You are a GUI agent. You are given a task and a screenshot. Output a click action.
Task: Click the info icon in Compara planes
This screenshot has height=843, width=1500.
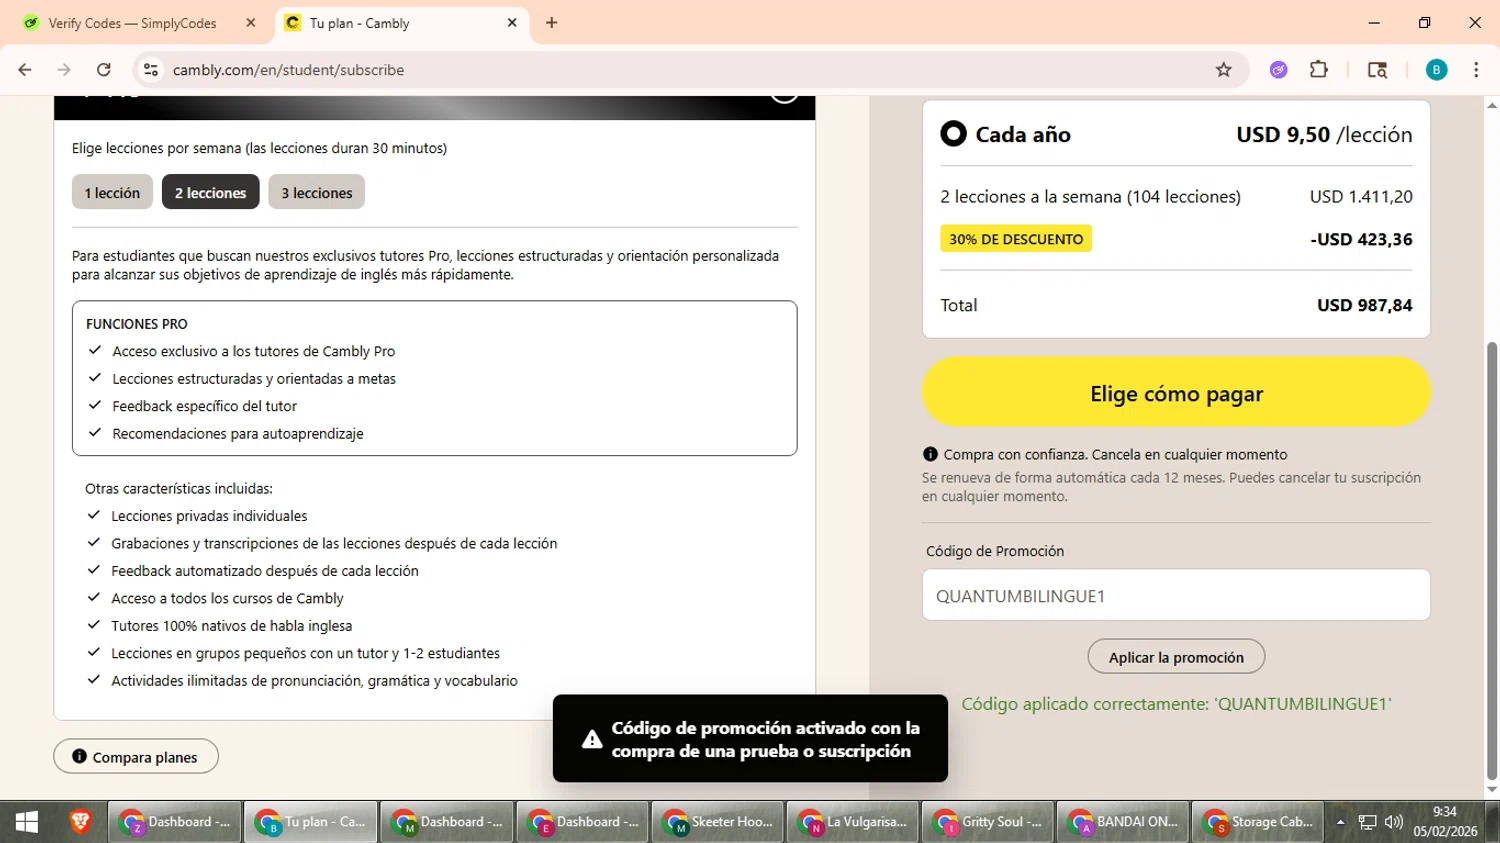pos(79,756)
